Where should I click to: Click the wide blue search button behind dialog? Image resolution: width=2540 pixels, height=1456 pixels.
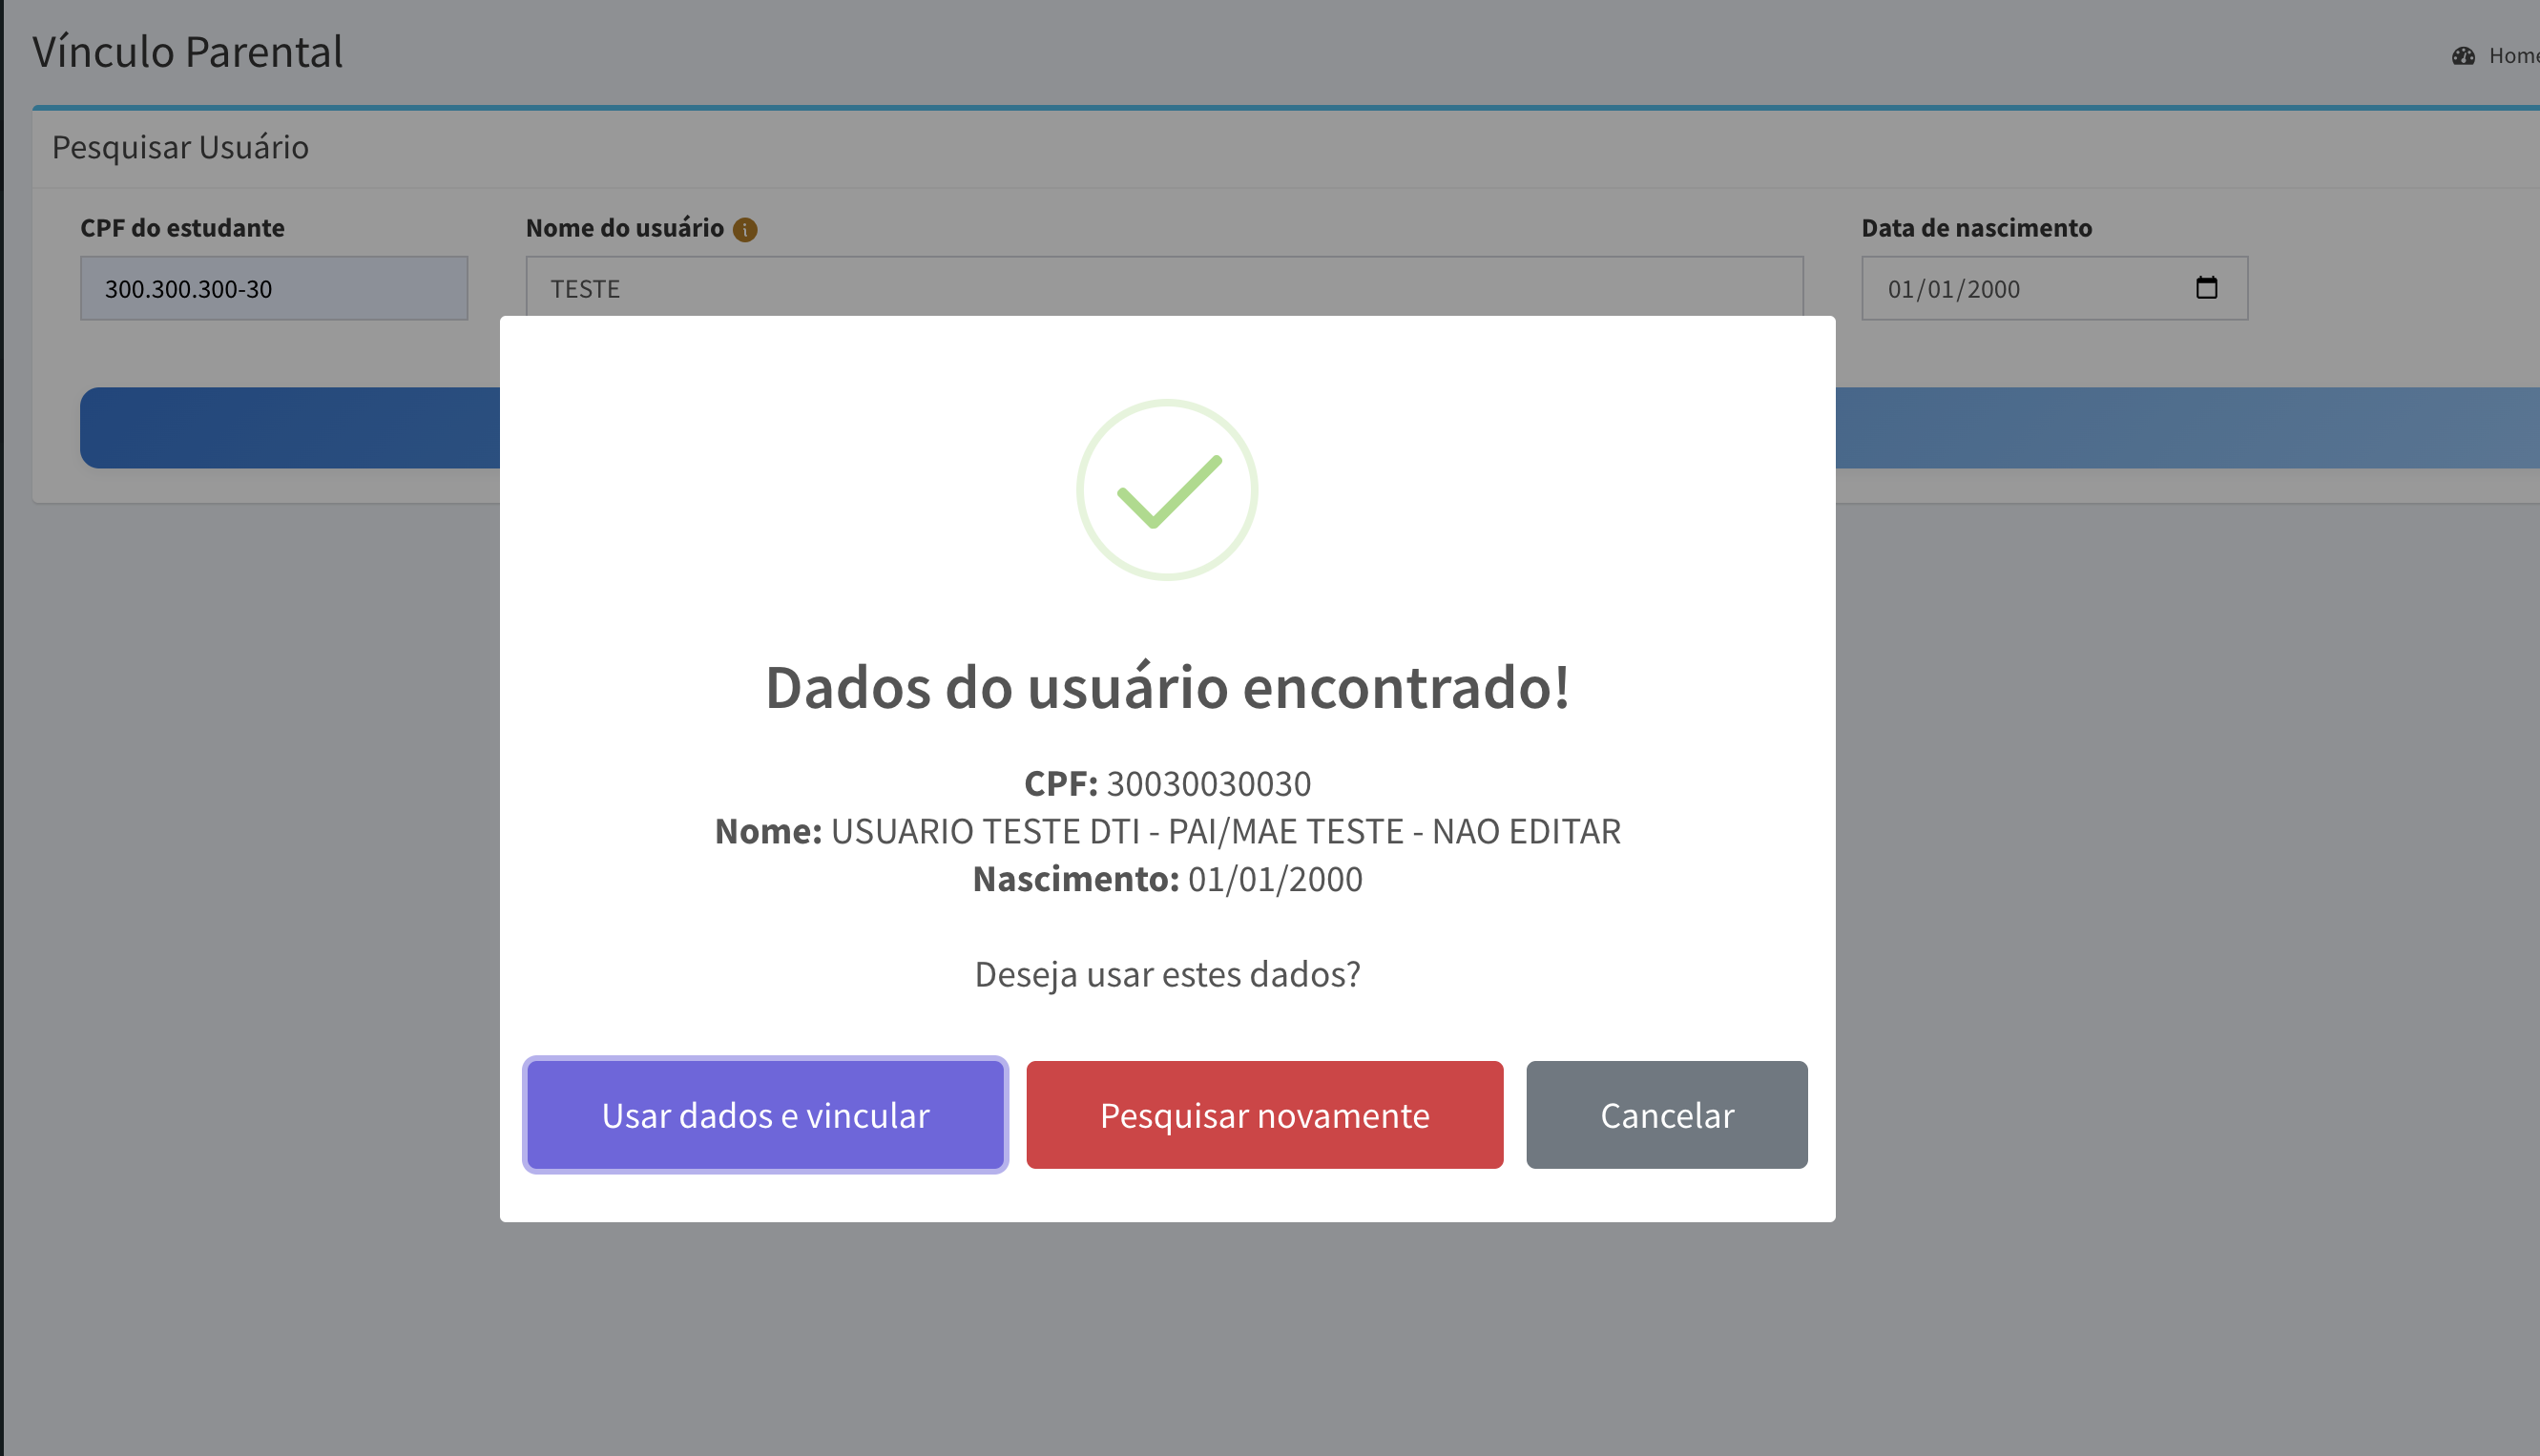tap(290, 428)
